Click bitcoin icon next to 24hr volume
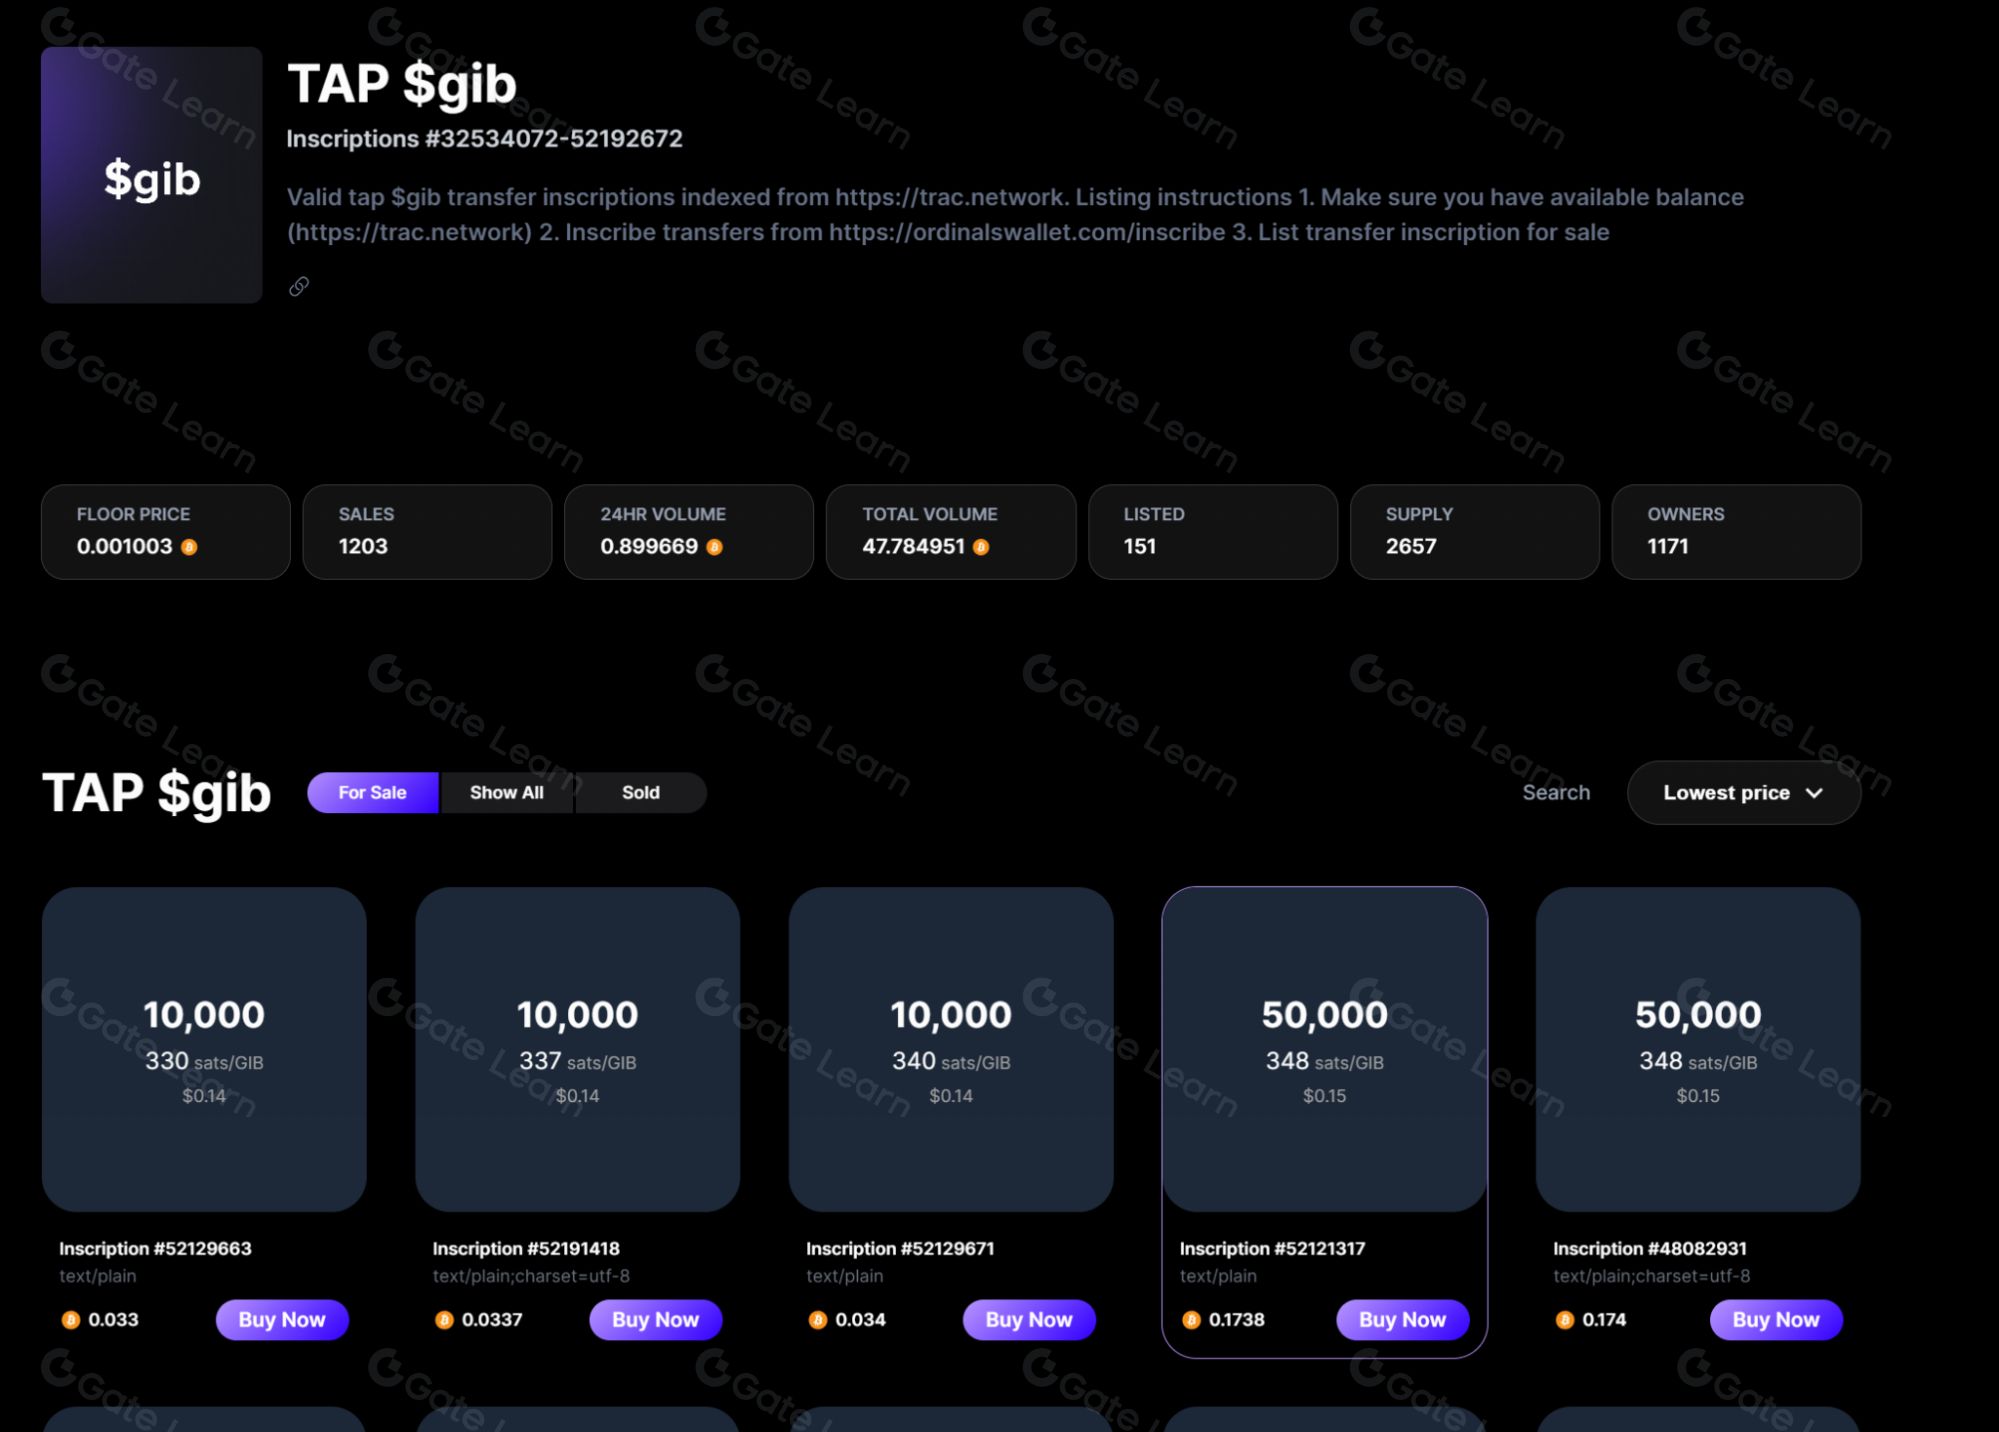1999x1432 pixels. pos(714,547)
